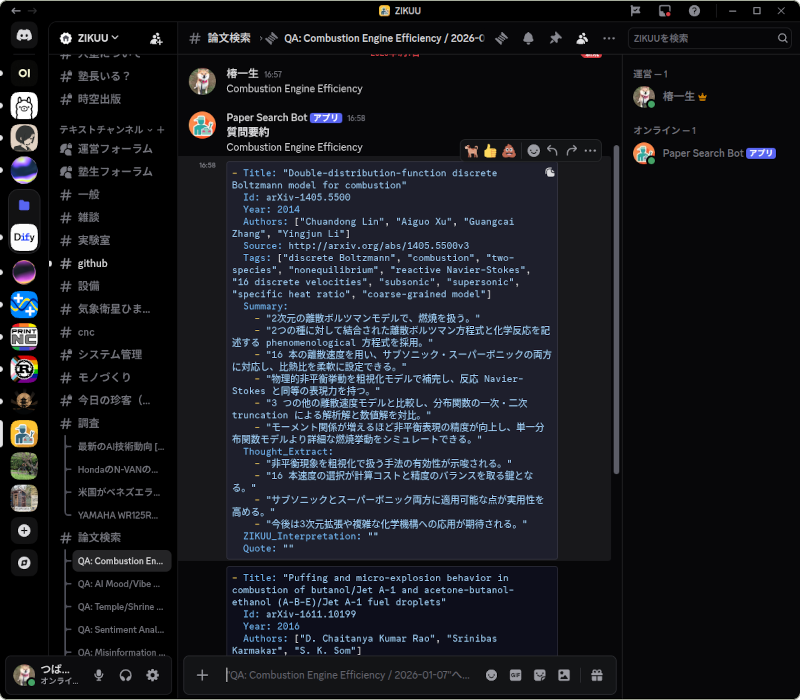This screenshot has width=800, height=700.
Task: Open more options ellipsis in header
Action: pyautogui.click(x=609, y=38)
